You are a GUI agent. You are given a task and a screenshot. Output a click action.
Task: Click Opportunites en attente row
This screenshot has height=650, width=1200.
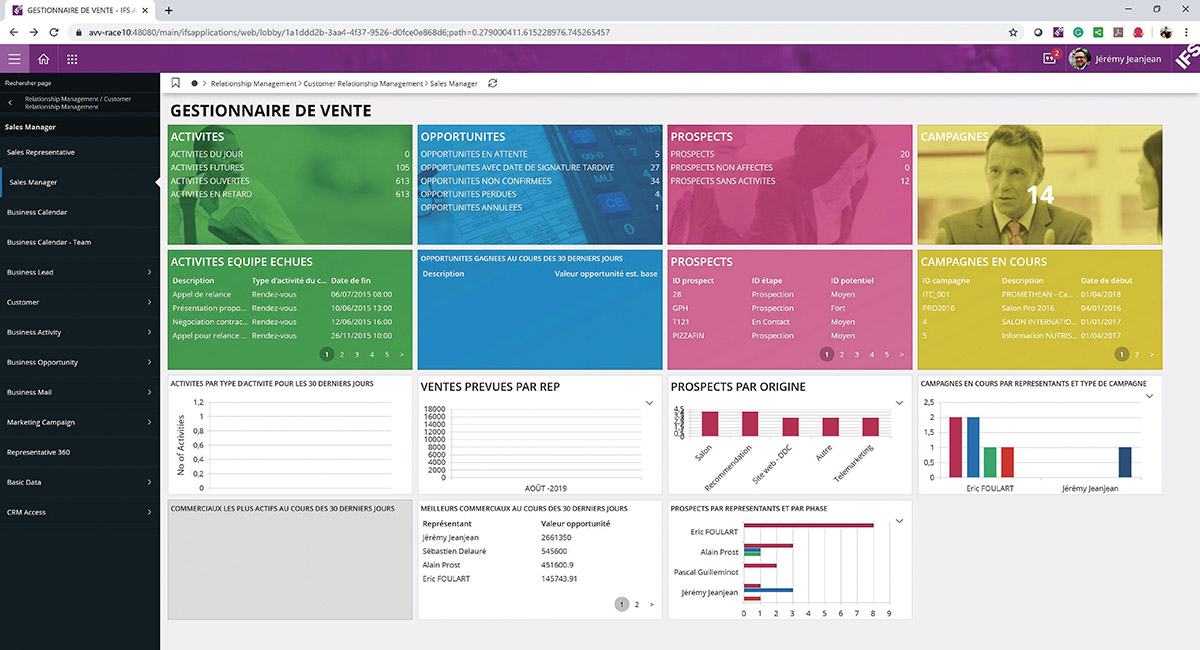click(x=540, y=154)
